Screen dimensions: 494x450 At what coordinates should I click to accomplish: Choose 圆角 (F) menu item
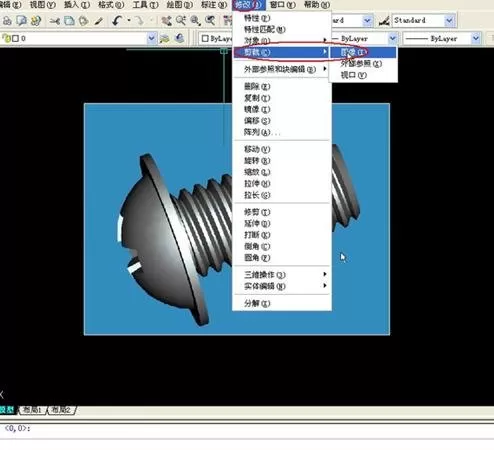pyautogui.click(x=282, y=257)
